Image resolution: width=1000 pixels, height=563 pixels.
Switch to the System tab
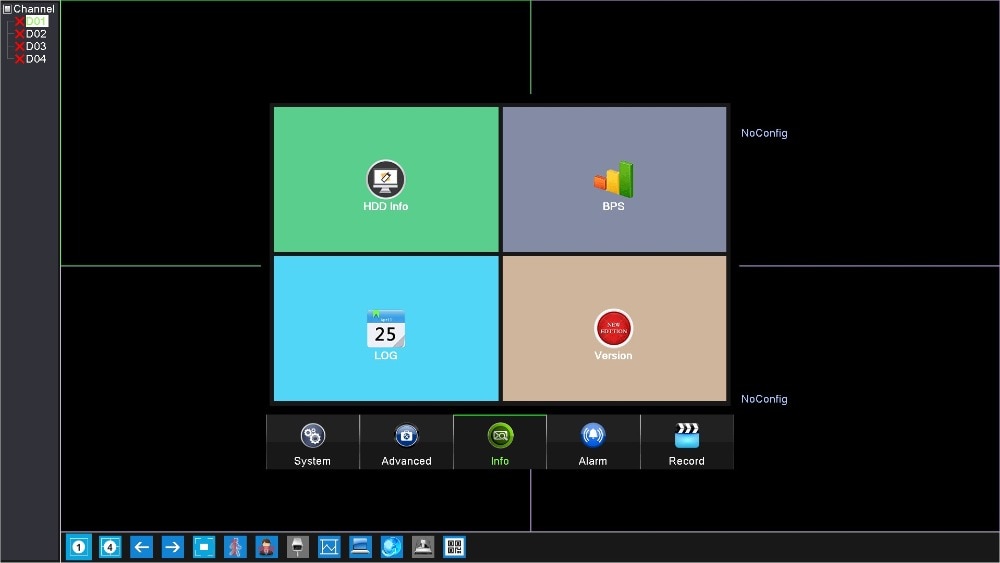[x=312, y=442]
